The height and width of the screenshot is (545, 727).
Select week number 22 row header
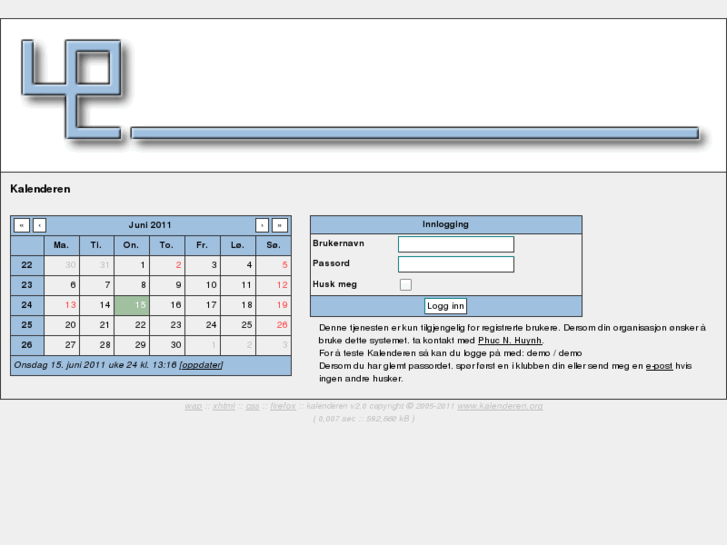[x=27, y=265]
